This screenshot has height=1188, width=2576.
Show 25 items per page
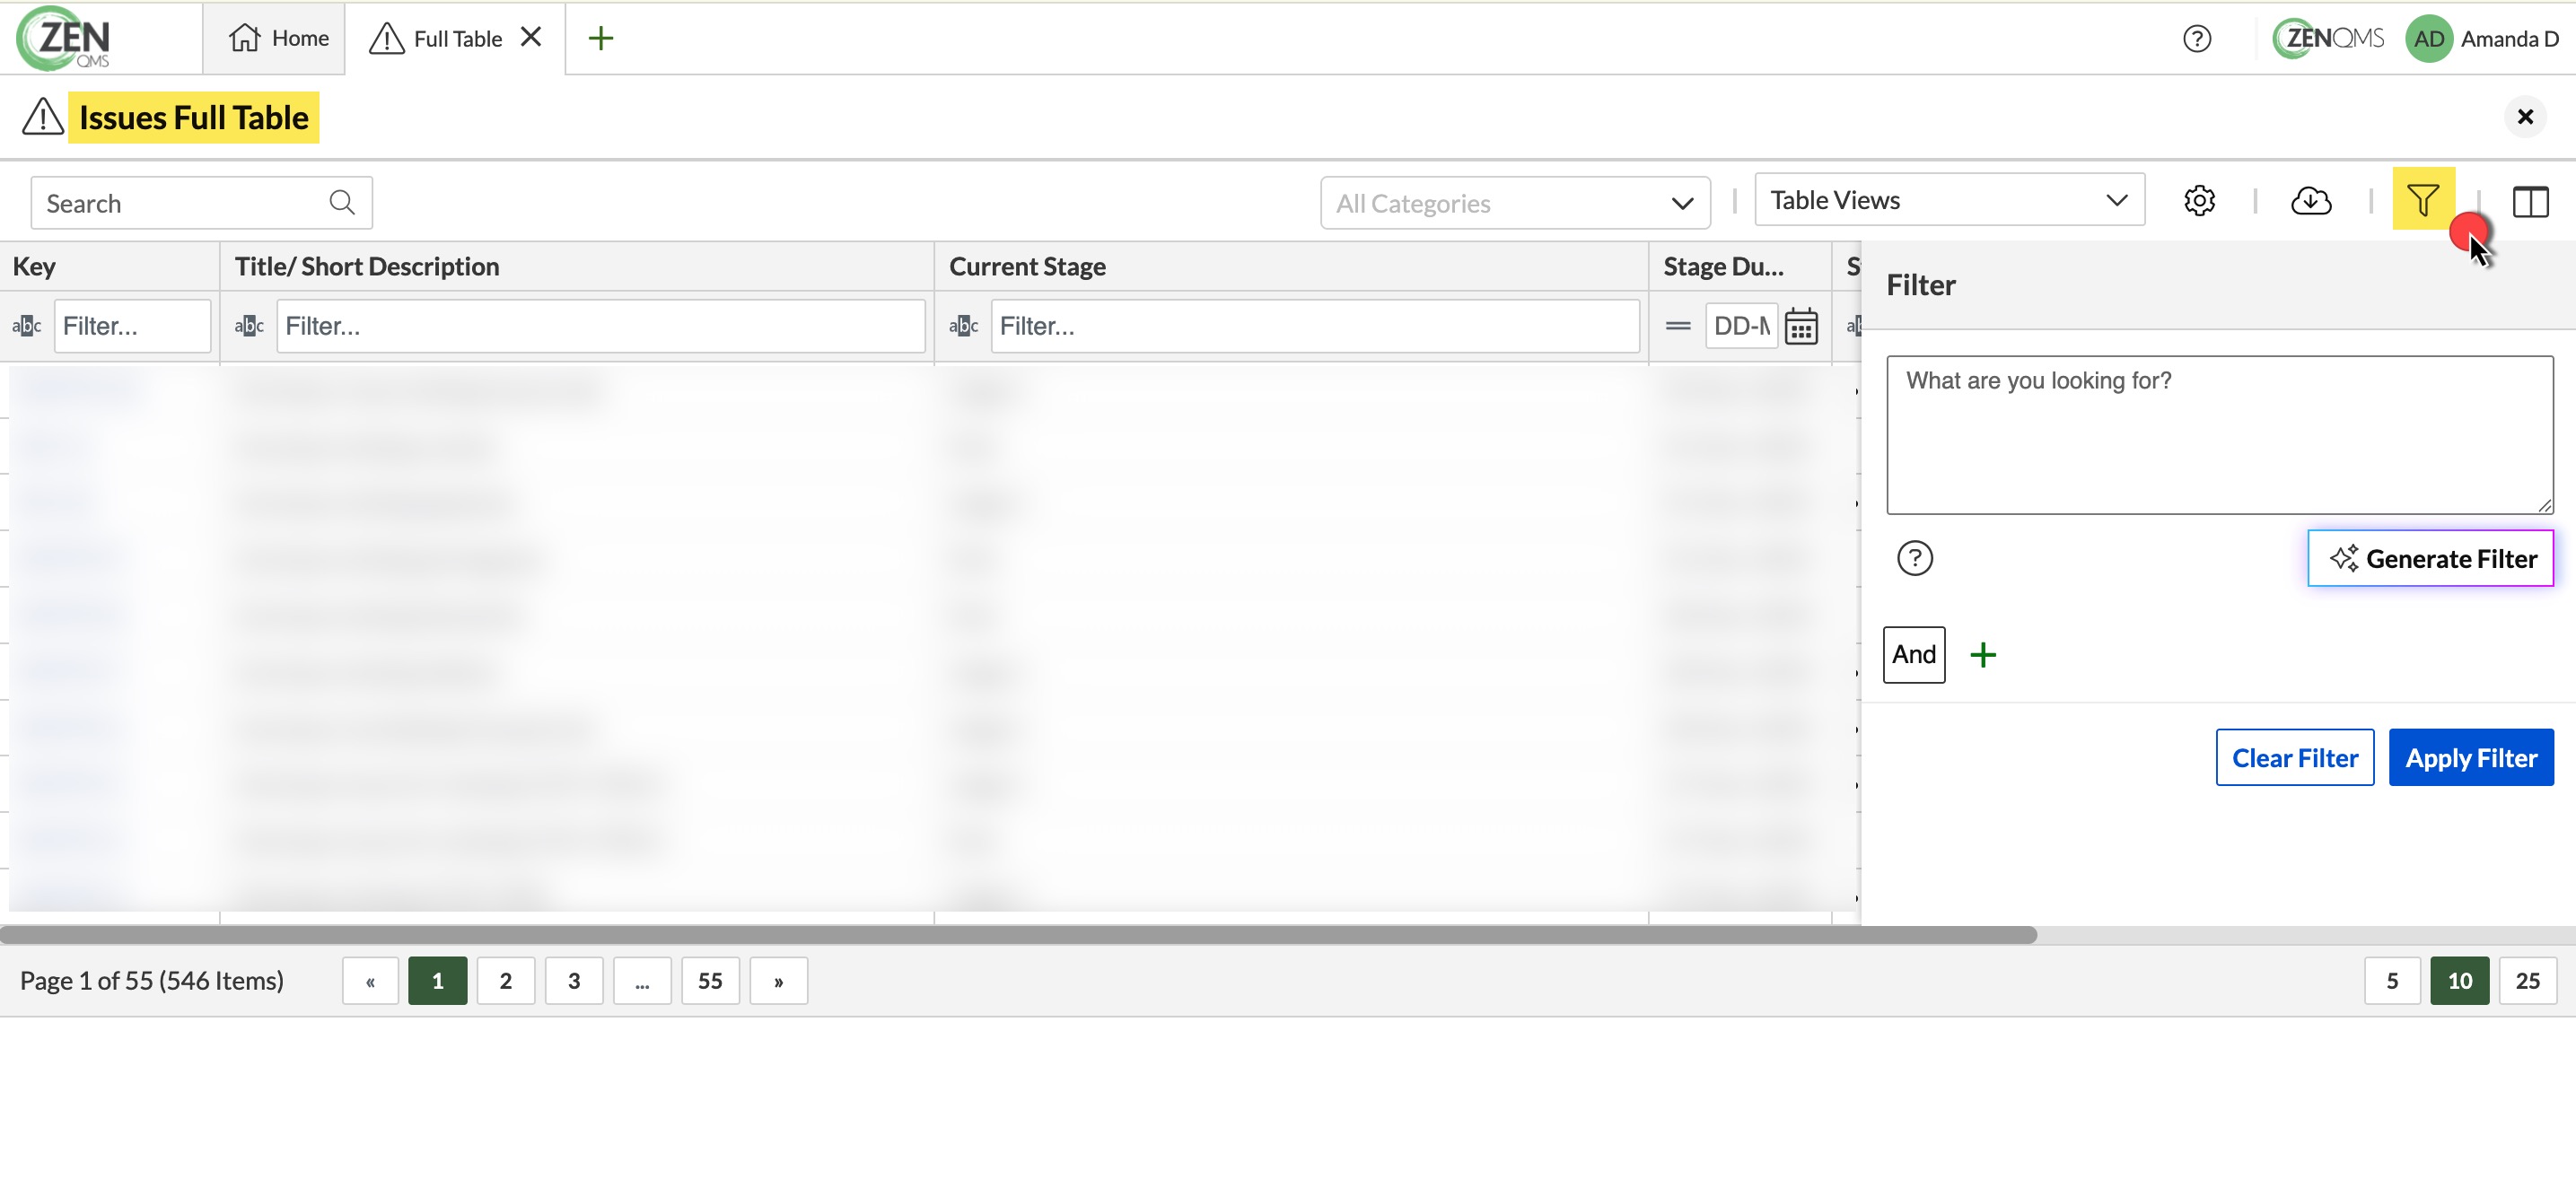tap(2527, 981)
